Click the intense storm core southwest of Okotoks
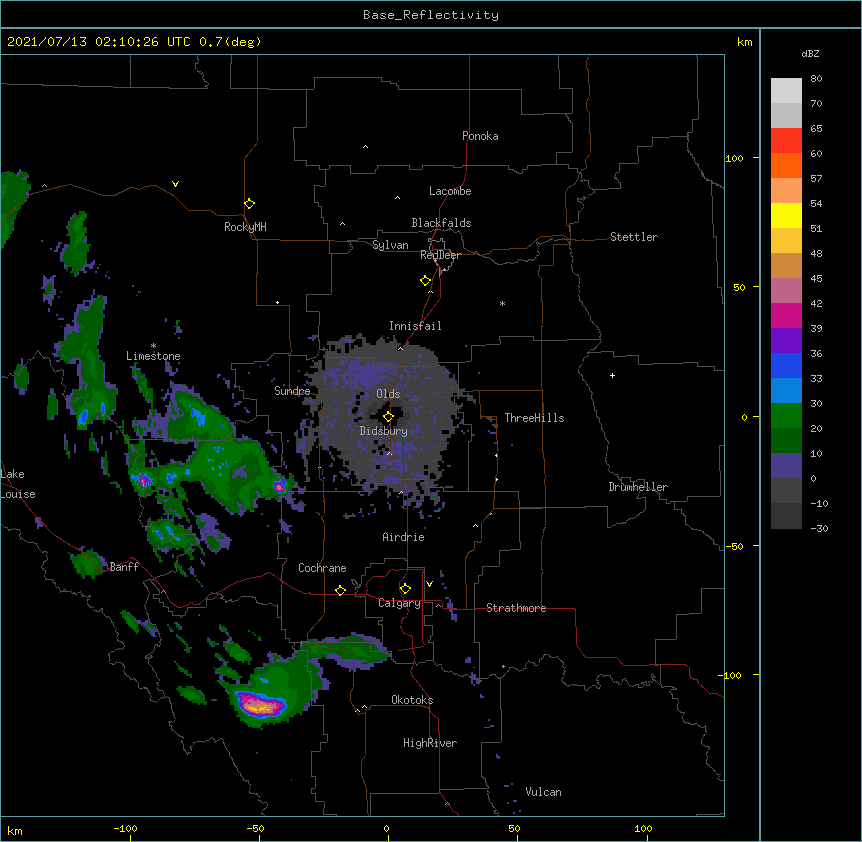The height and width of the screenshot is (842, 862). pos(261,704)
